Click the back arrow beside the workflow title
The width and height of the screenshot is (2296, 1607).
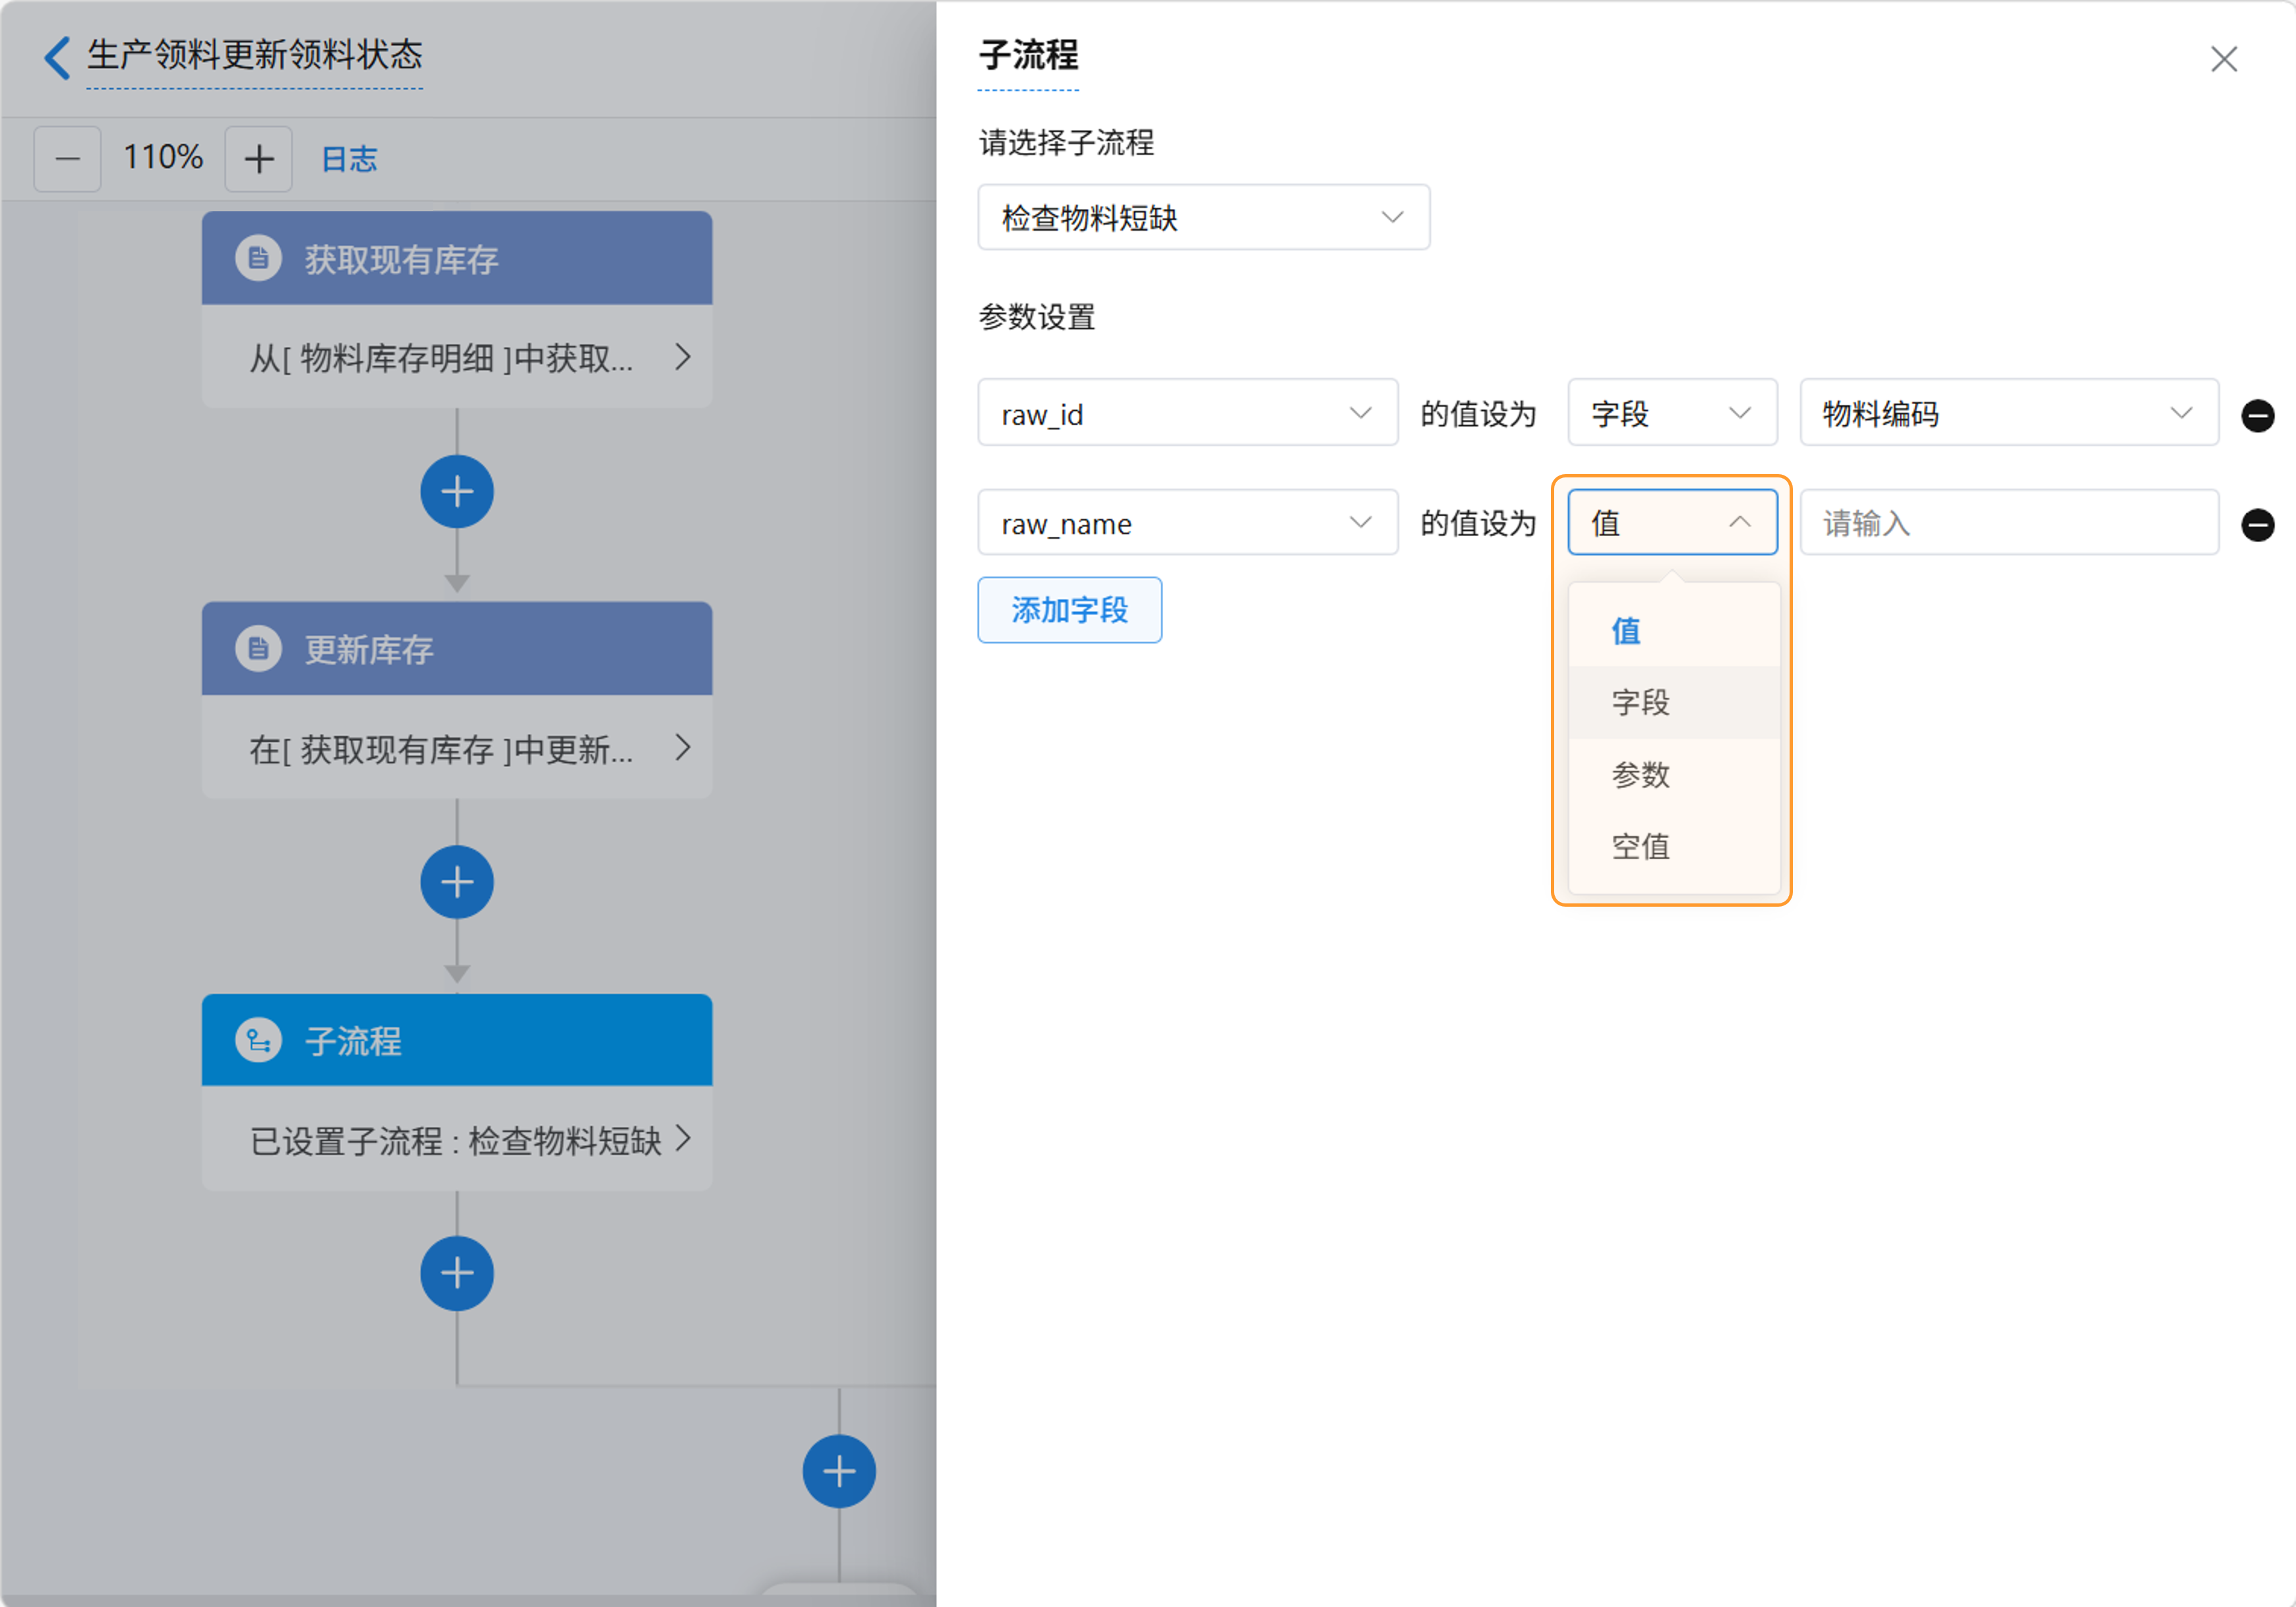tap(57, 57)
